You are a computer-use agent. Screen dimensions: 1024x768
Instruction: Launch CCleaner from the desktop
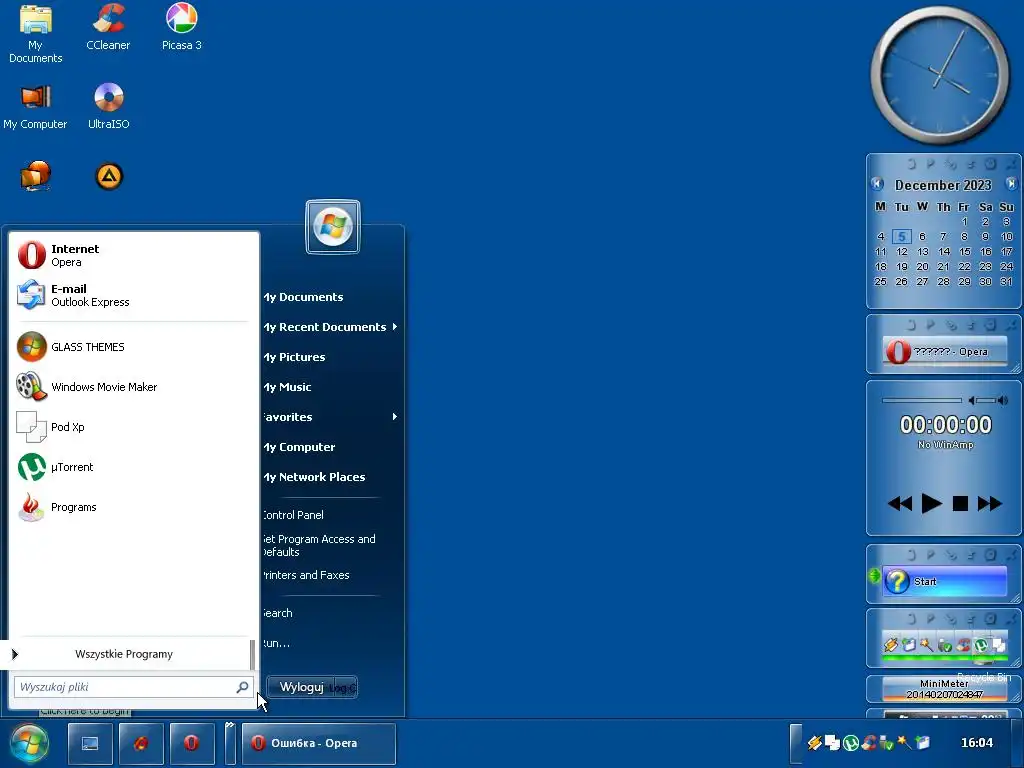tap(108, 27)
